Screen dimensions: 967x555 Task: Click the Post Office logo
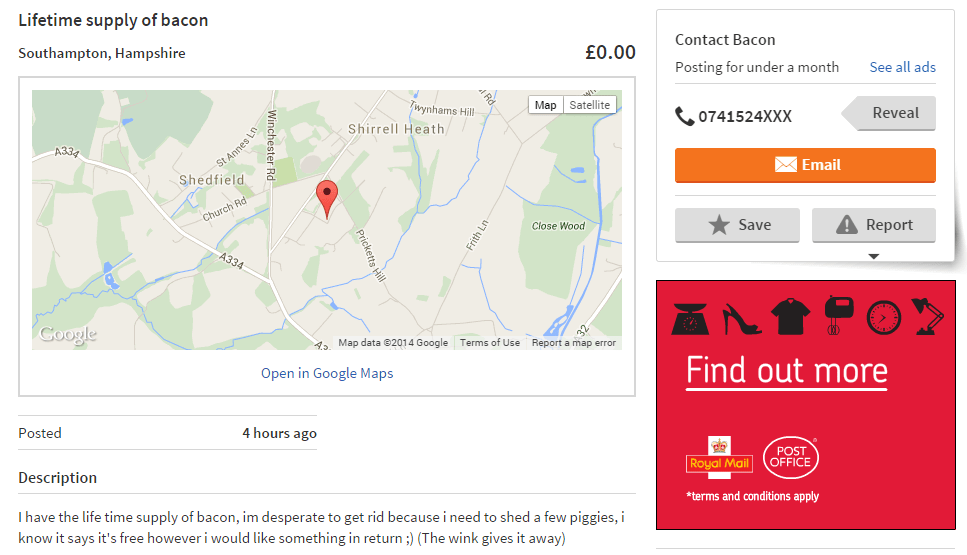791,458
